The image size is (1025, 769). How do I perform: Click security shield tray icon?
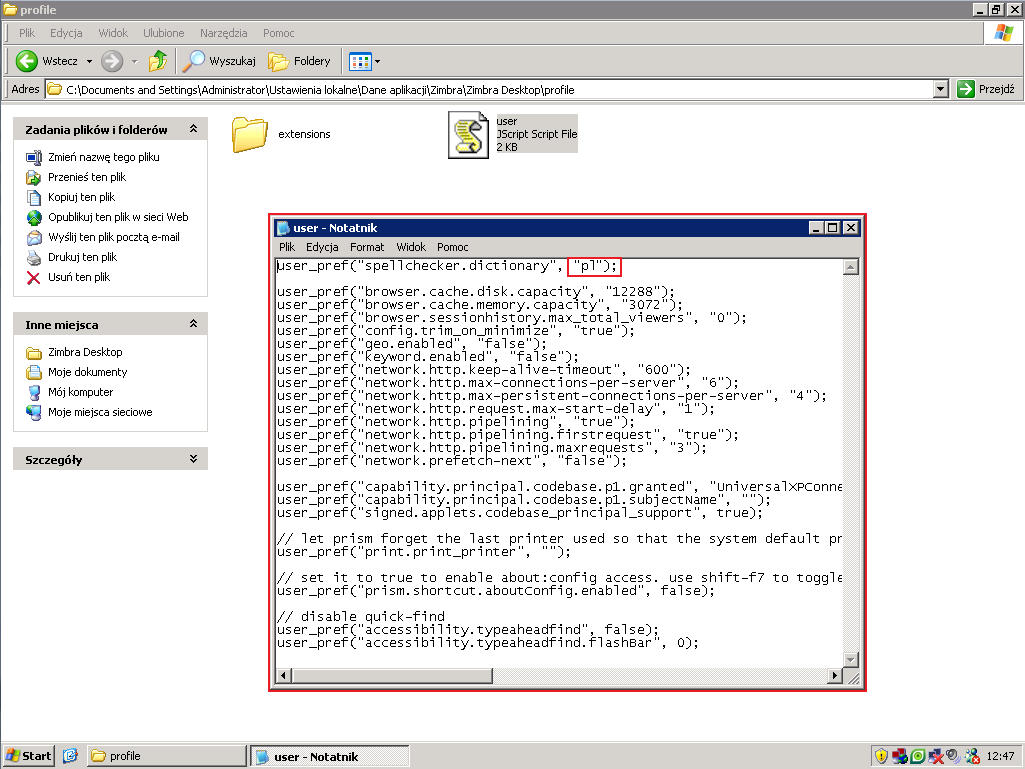point(881,757)
